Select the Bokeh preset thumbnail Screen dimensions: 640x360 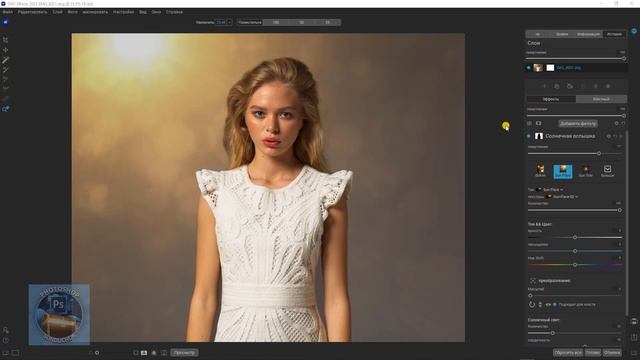point(540,171)
